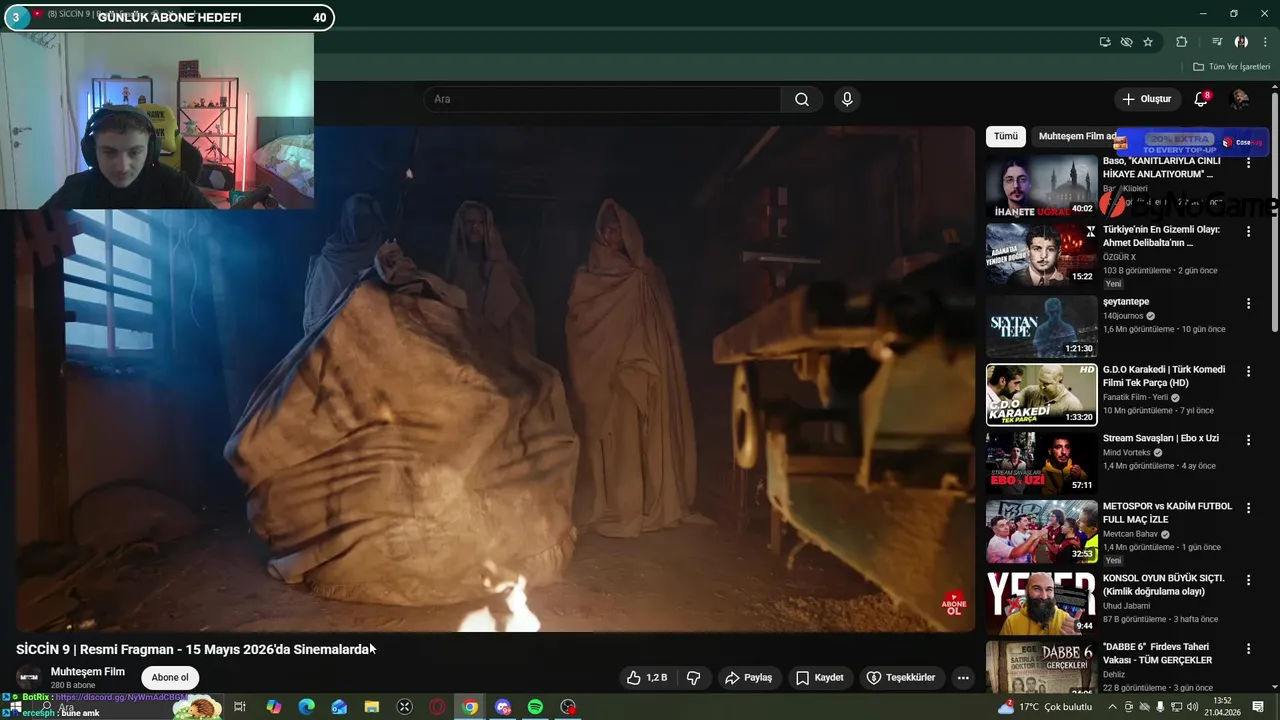Open weather widget 17°C Çok bulutlu

pyautogui.click(x=1045, y=707)
